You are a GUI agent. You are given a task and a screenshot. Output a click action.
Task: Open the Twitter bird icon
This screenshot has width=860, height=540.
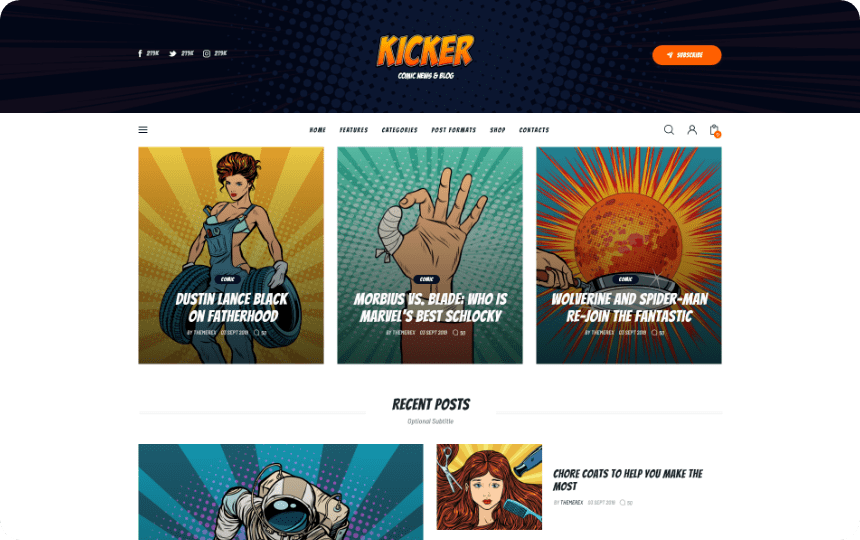click(172, 54)
